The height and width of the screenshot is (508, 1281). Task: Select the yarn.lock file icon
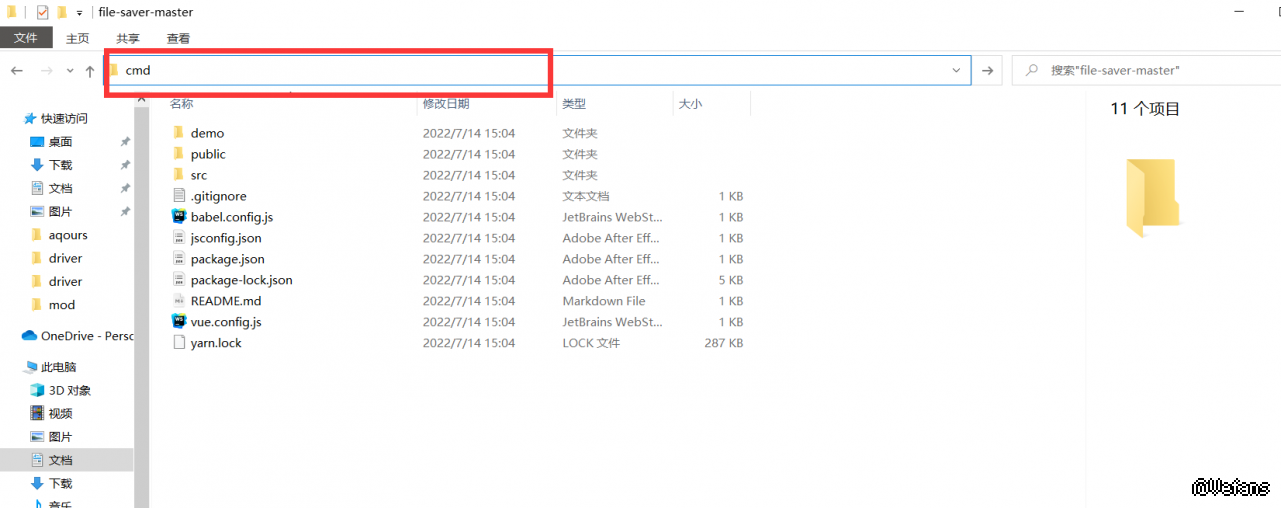tap(179, 342)
